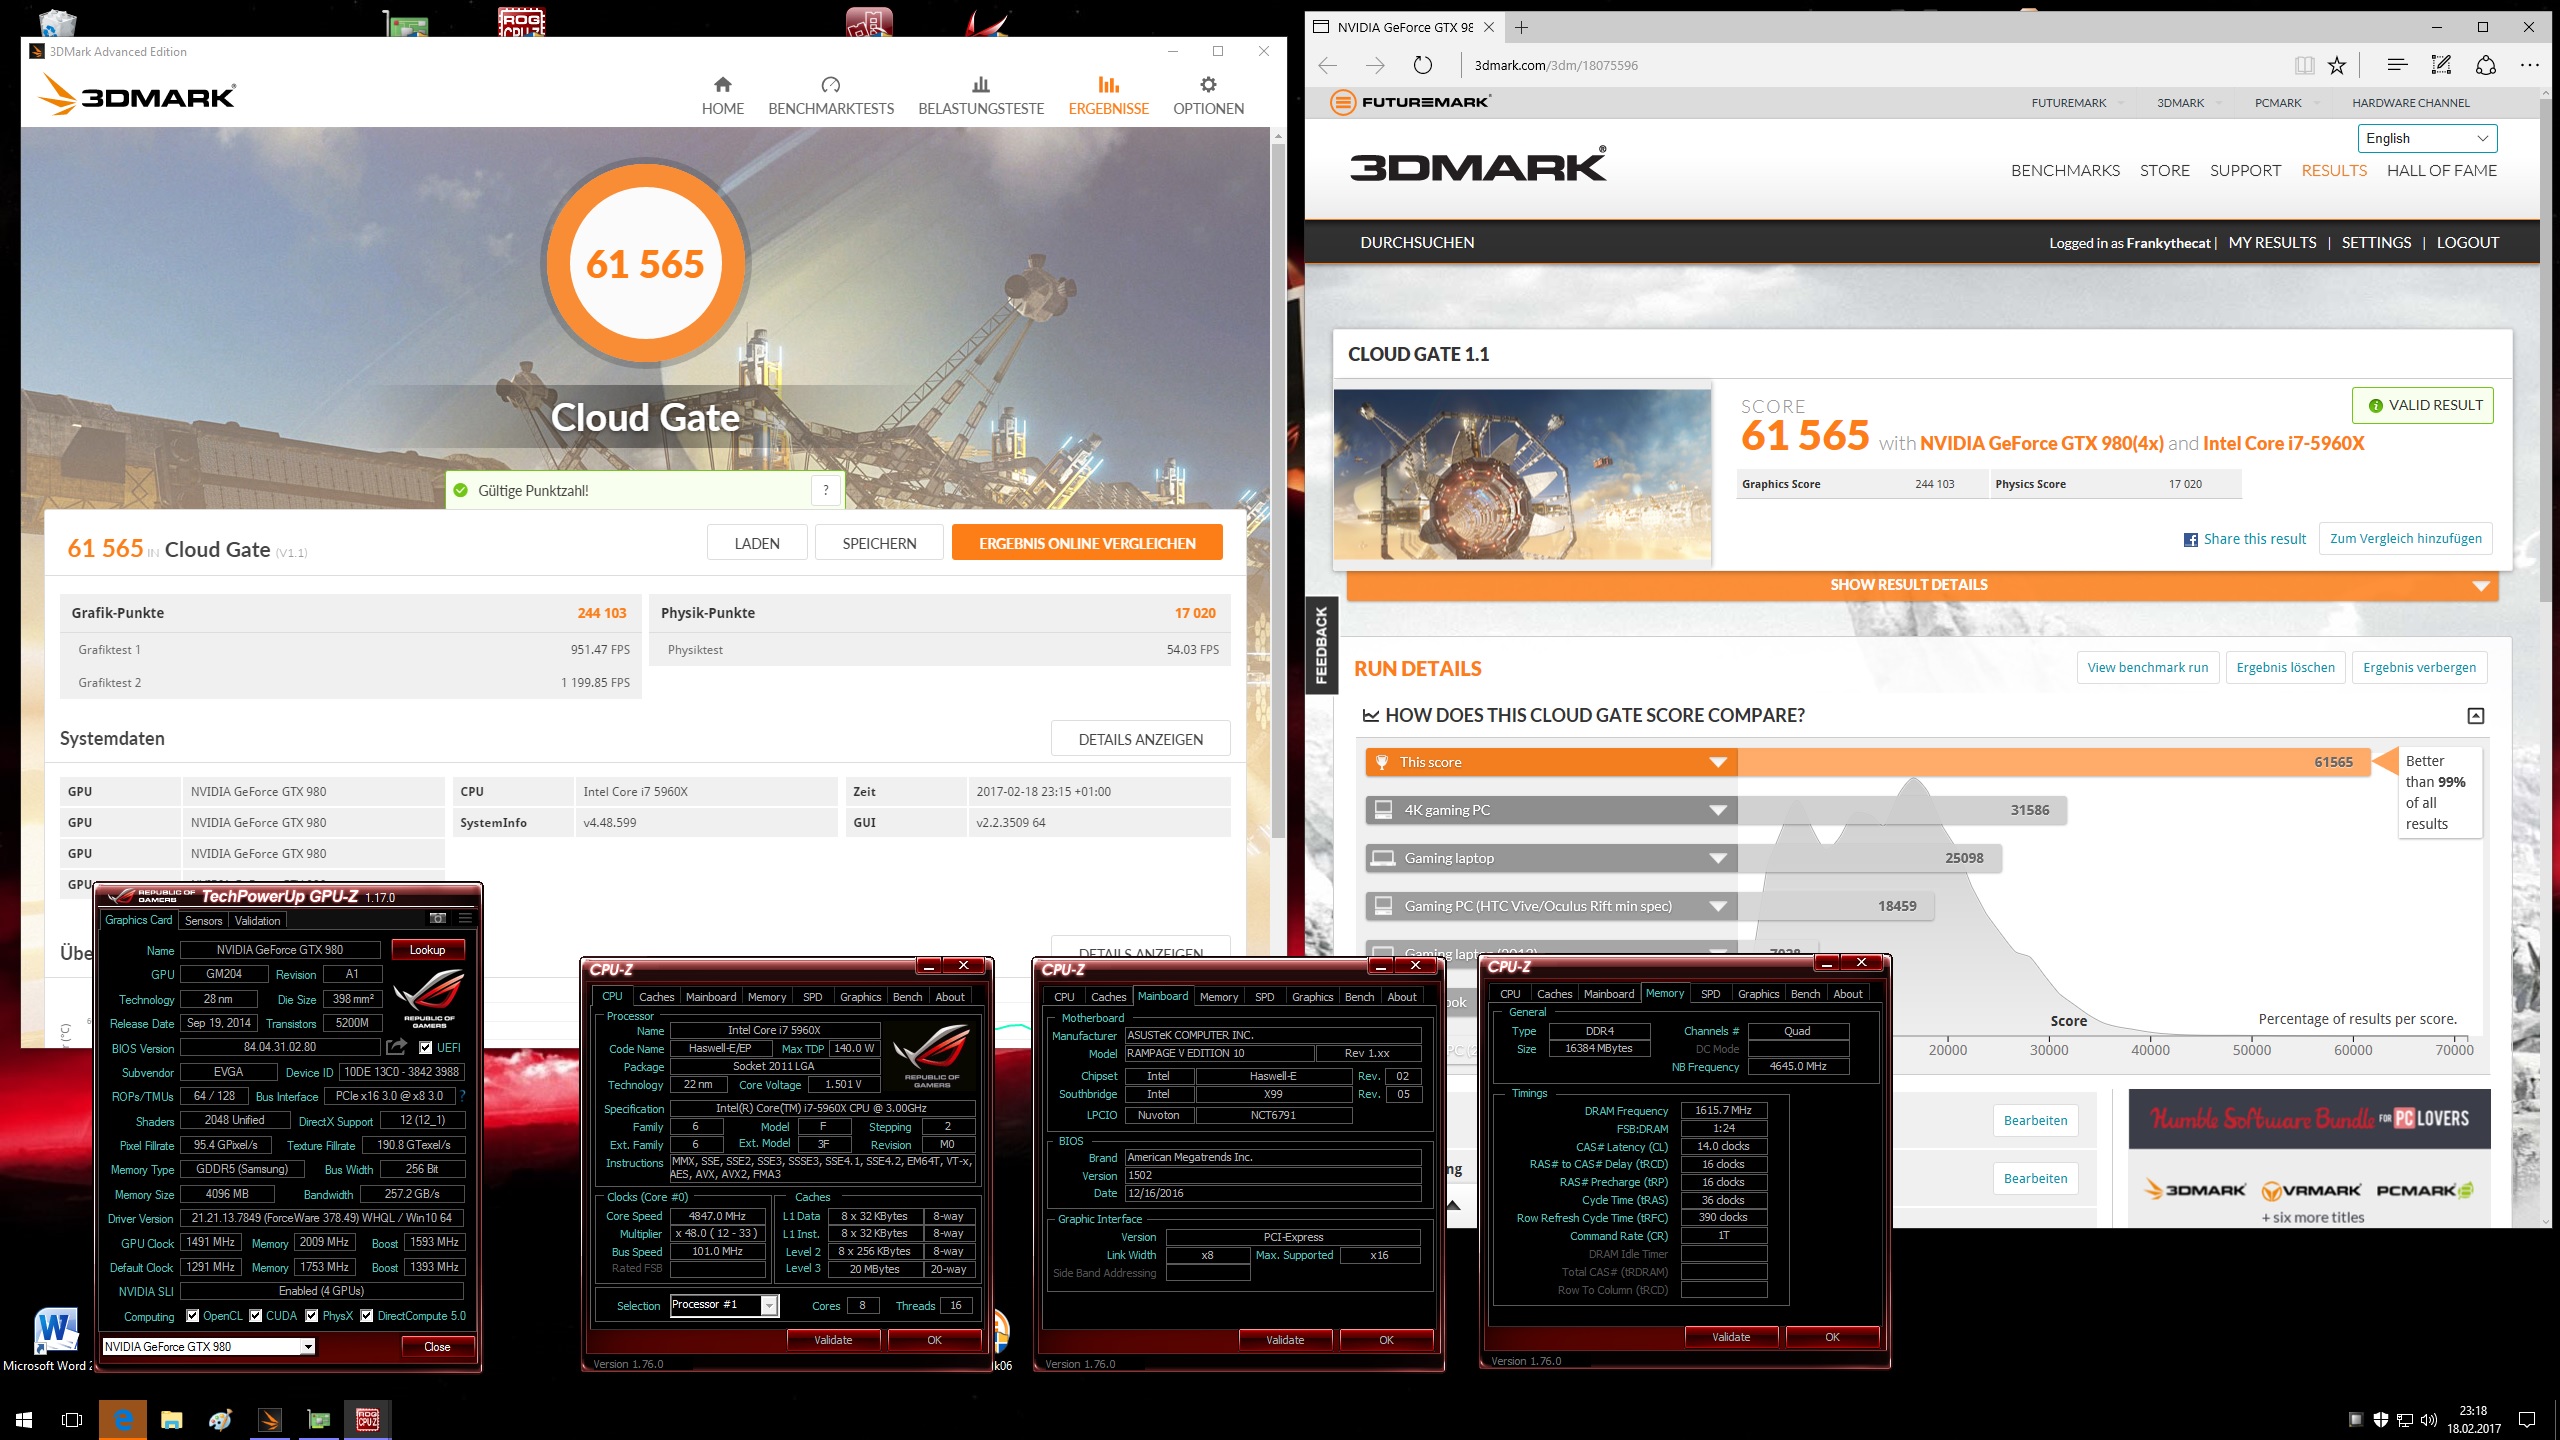Open Edge reading view book icon
The image size is (2560, 1440).
tap(2305, 66)
